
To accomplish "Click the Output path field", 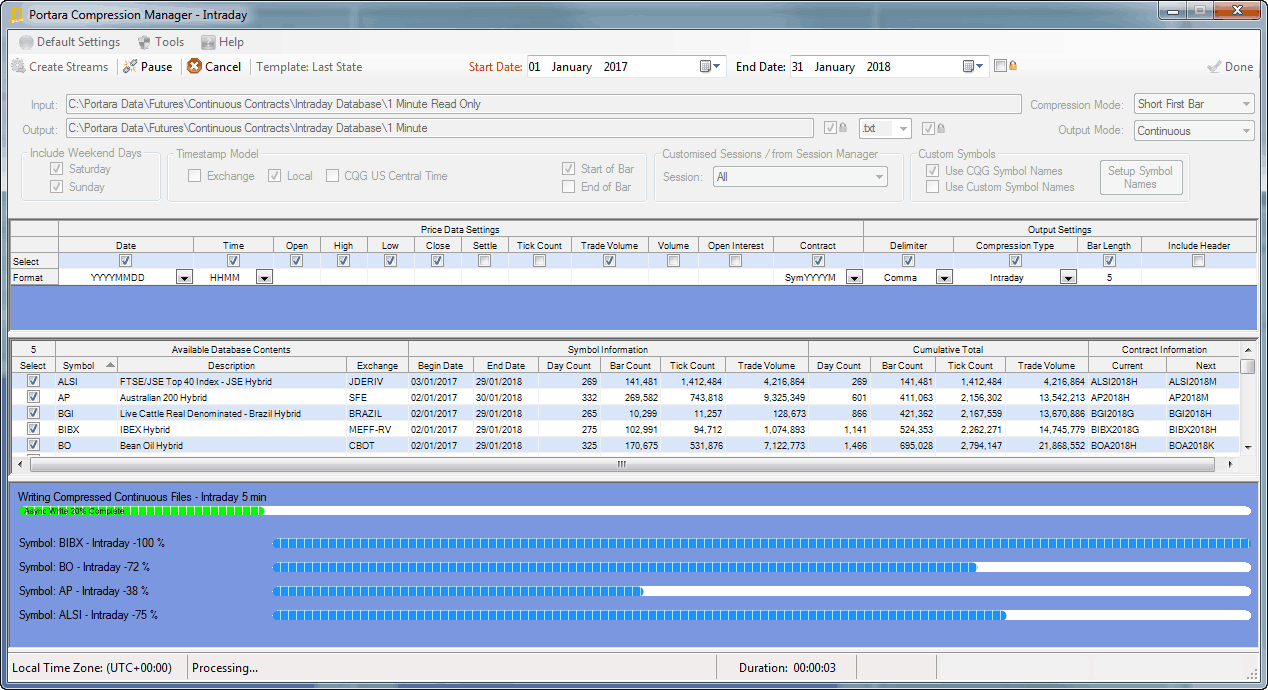I will (440, 128).
